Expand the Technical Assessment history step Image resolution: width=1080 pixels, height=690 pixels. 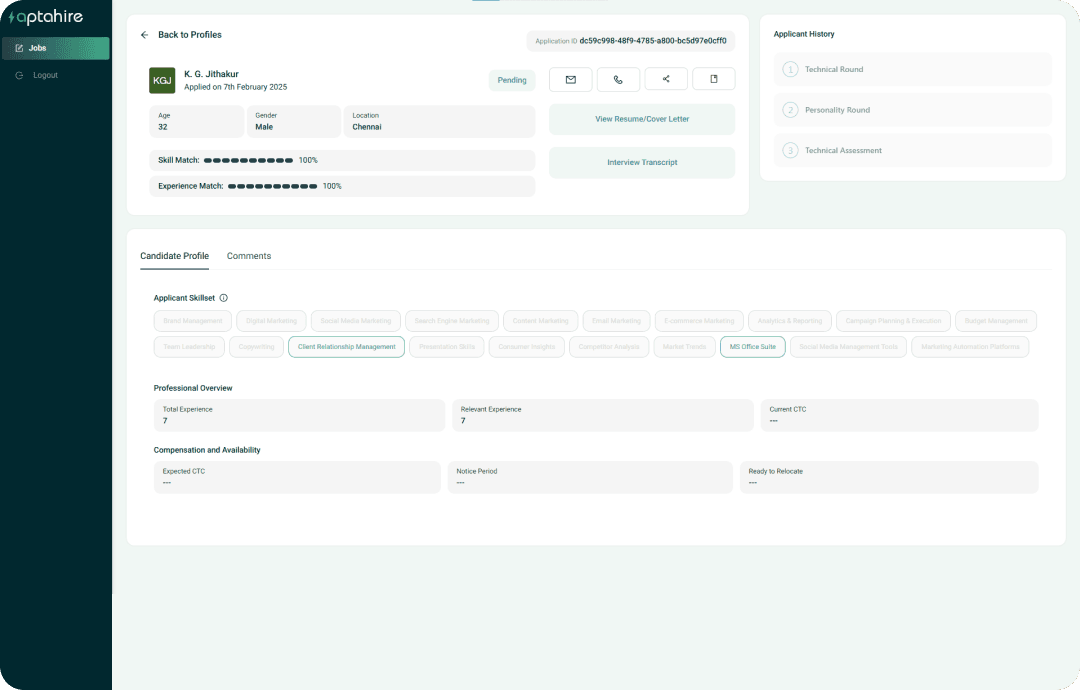(912, 151)
